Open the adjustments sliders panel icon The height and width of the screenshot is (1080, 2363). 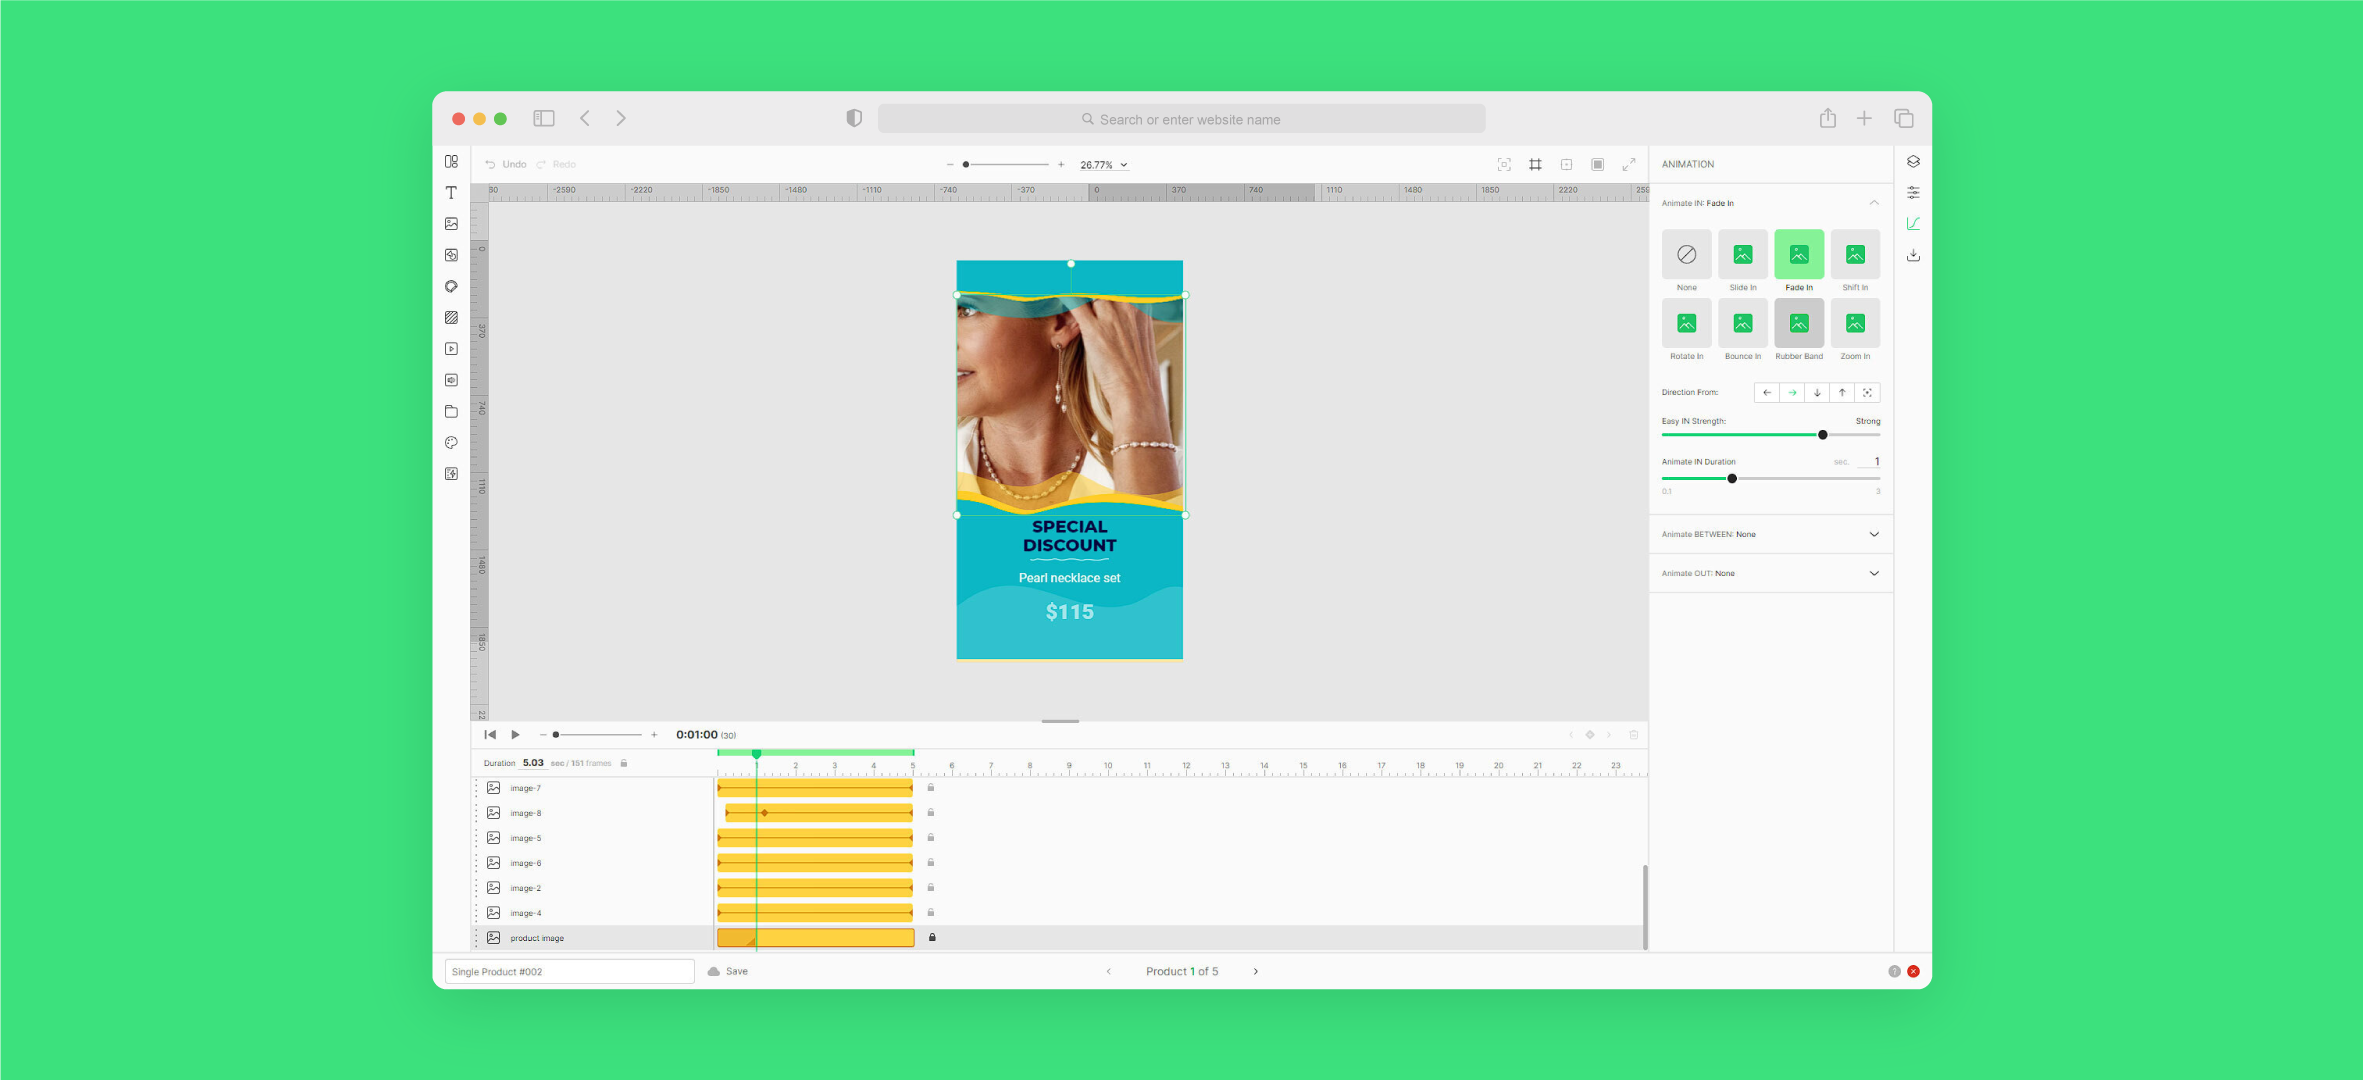(1913, 193)
